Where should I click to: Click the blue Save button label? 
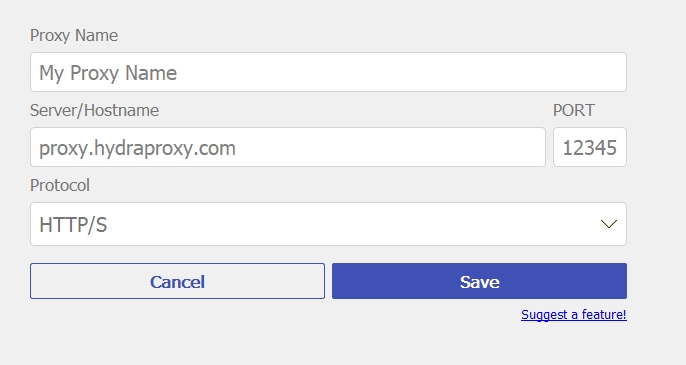tap(480, 282)
